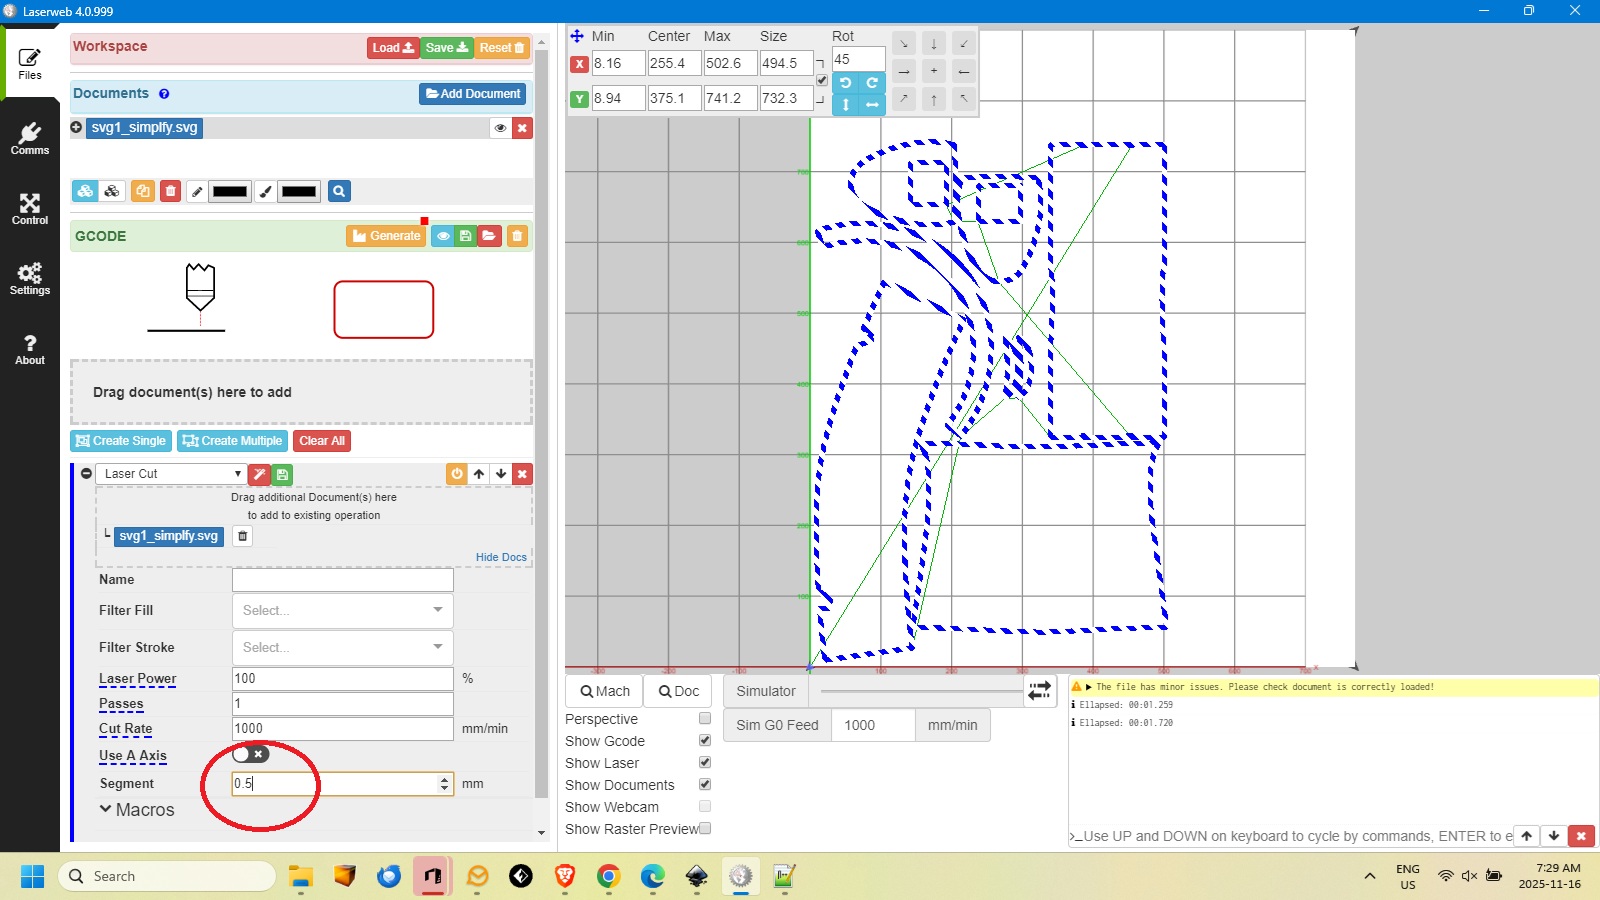Switch to the Settings sidebar tab
The height and width of the screenshot is (900, 1600).
[x=30, y=278]
